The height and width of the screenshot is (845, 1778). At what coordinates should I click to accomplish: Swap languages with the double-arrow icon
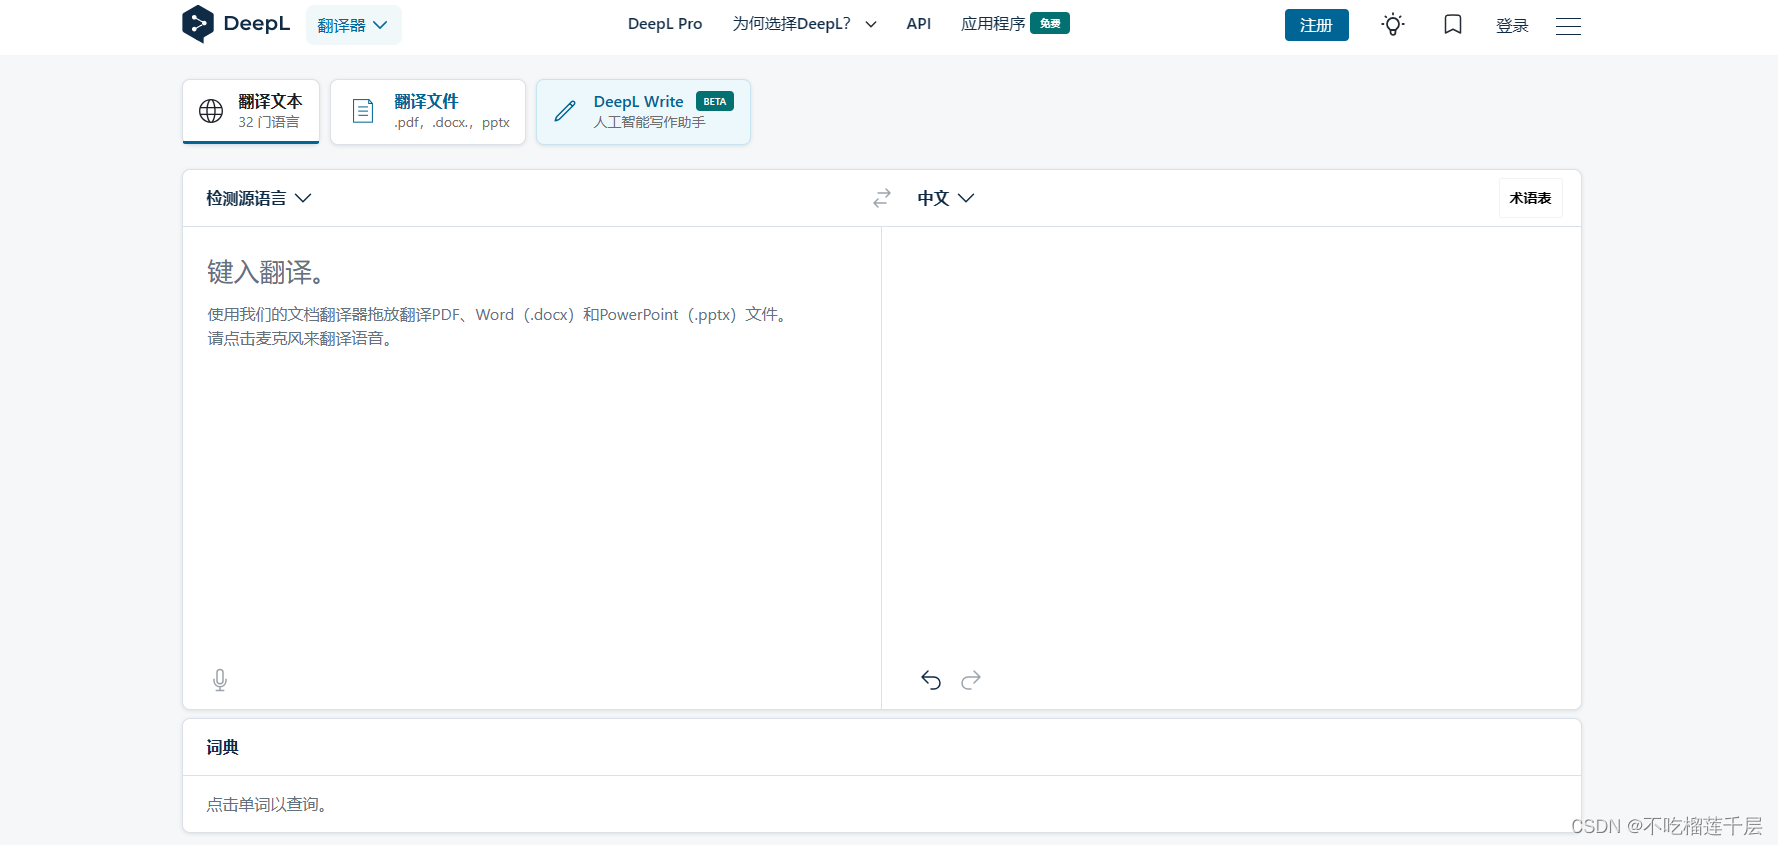pos(881,198)
